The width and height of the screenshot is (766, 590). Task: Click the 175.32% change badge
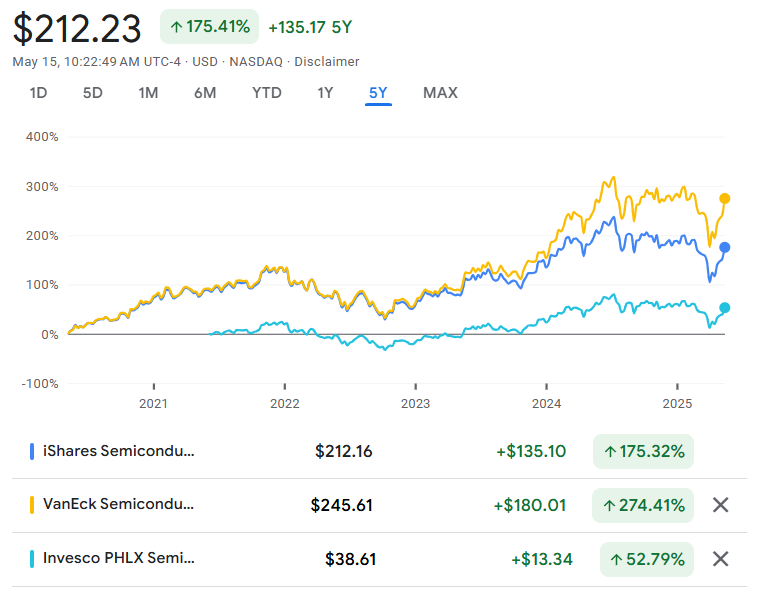[x=643, y=451]
